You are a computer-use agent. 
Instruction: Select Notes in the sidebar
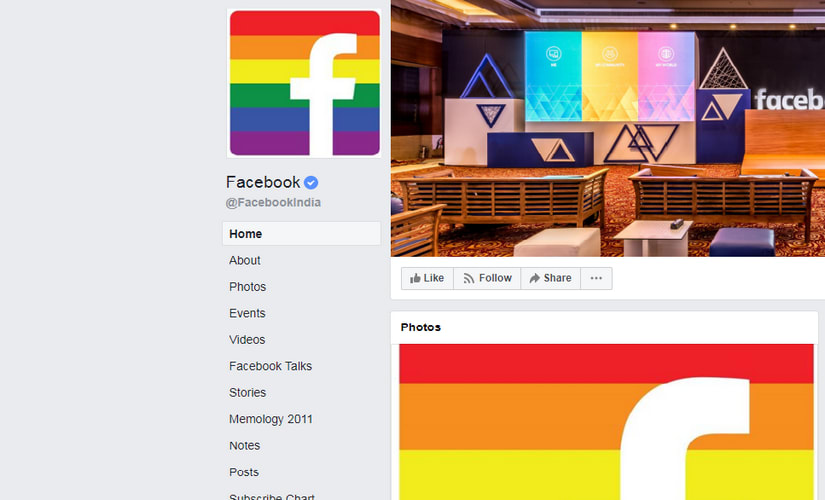point(244,446)
